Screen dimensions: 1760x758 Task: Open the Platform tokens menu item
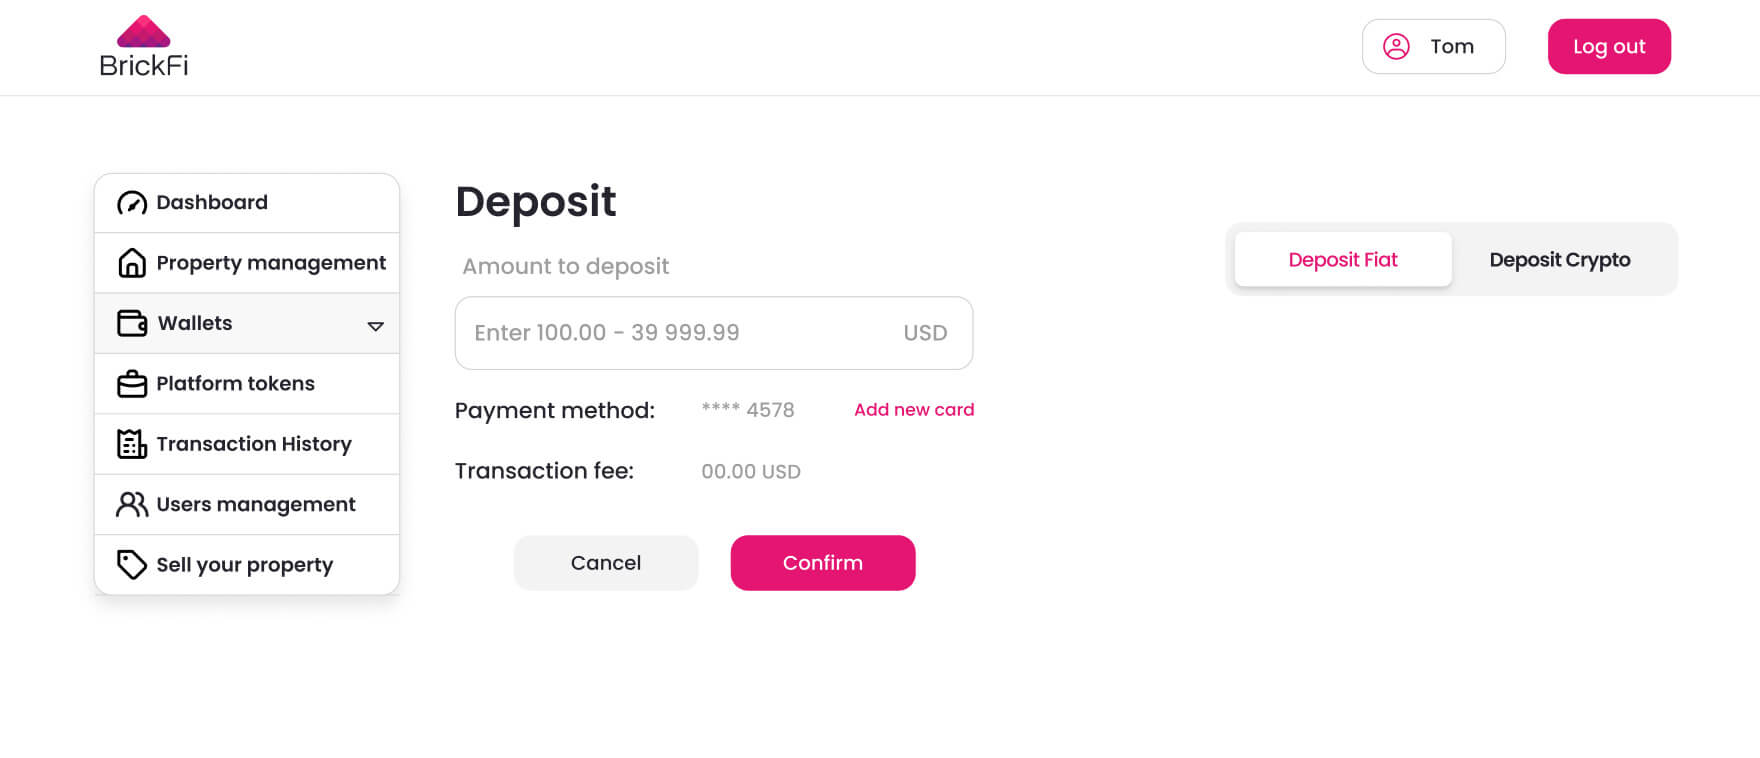[236, 384]
